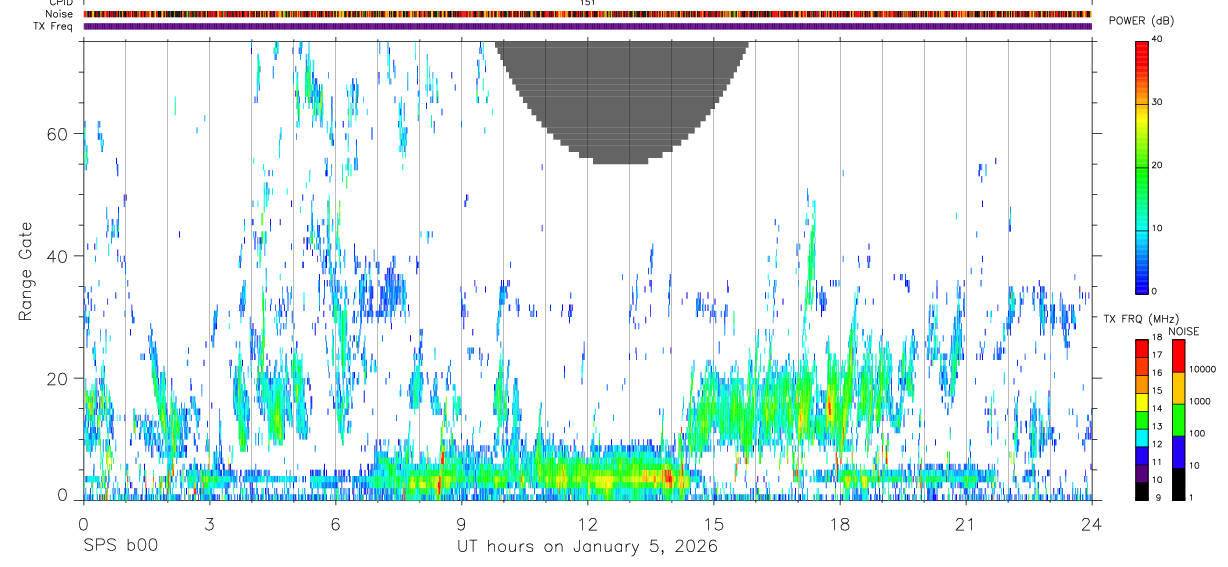Click the 3 tick on UT hours axis
The height and width of the screenshot is (567, 1228).
click(209, 523)
